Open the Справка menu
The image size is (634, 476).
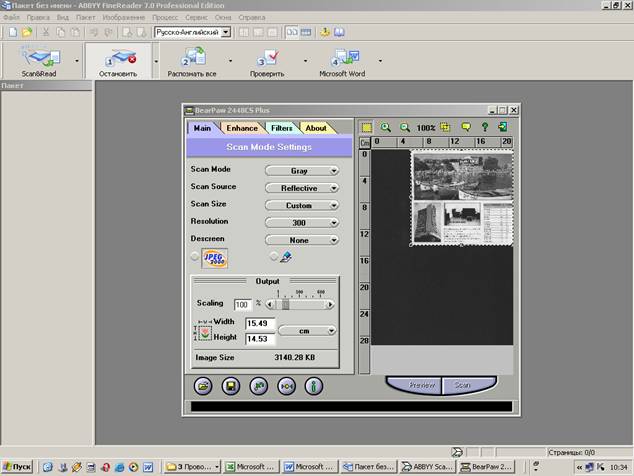pos(252,17)
